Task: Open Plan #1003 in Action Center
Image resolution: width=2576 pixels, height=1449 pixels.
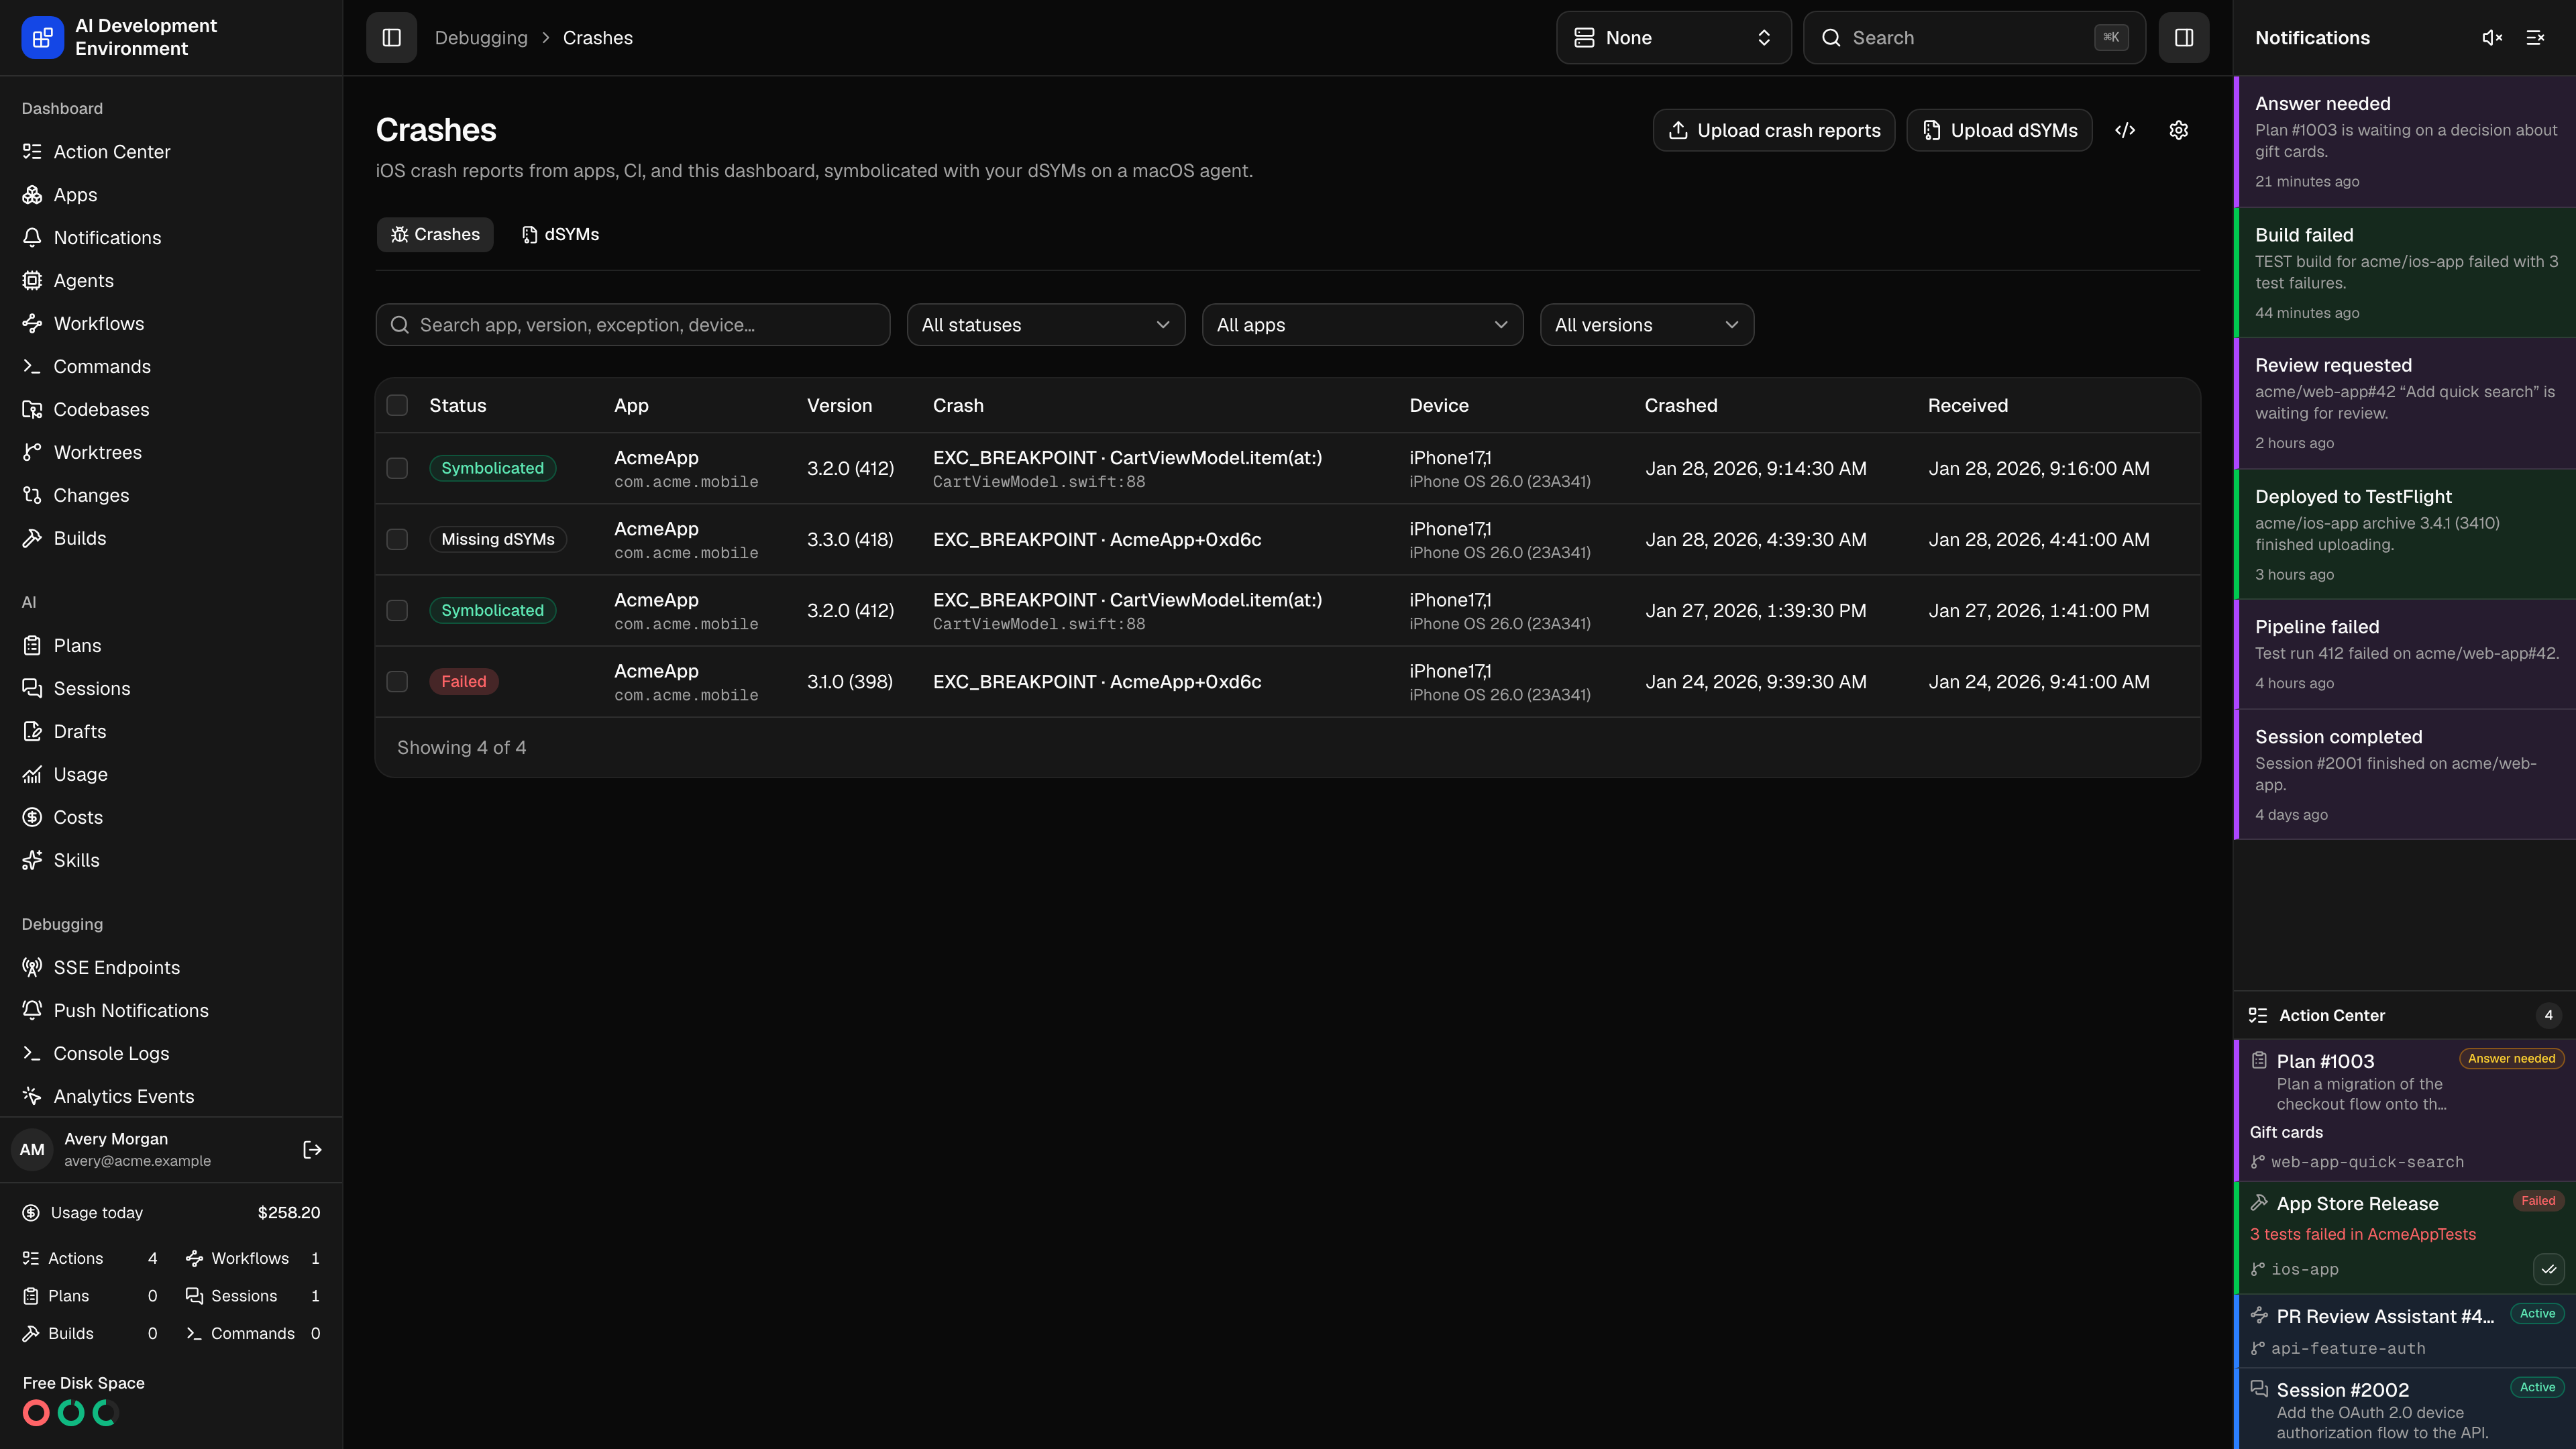Action: pyautogui.click(x=2405, y=1110)
